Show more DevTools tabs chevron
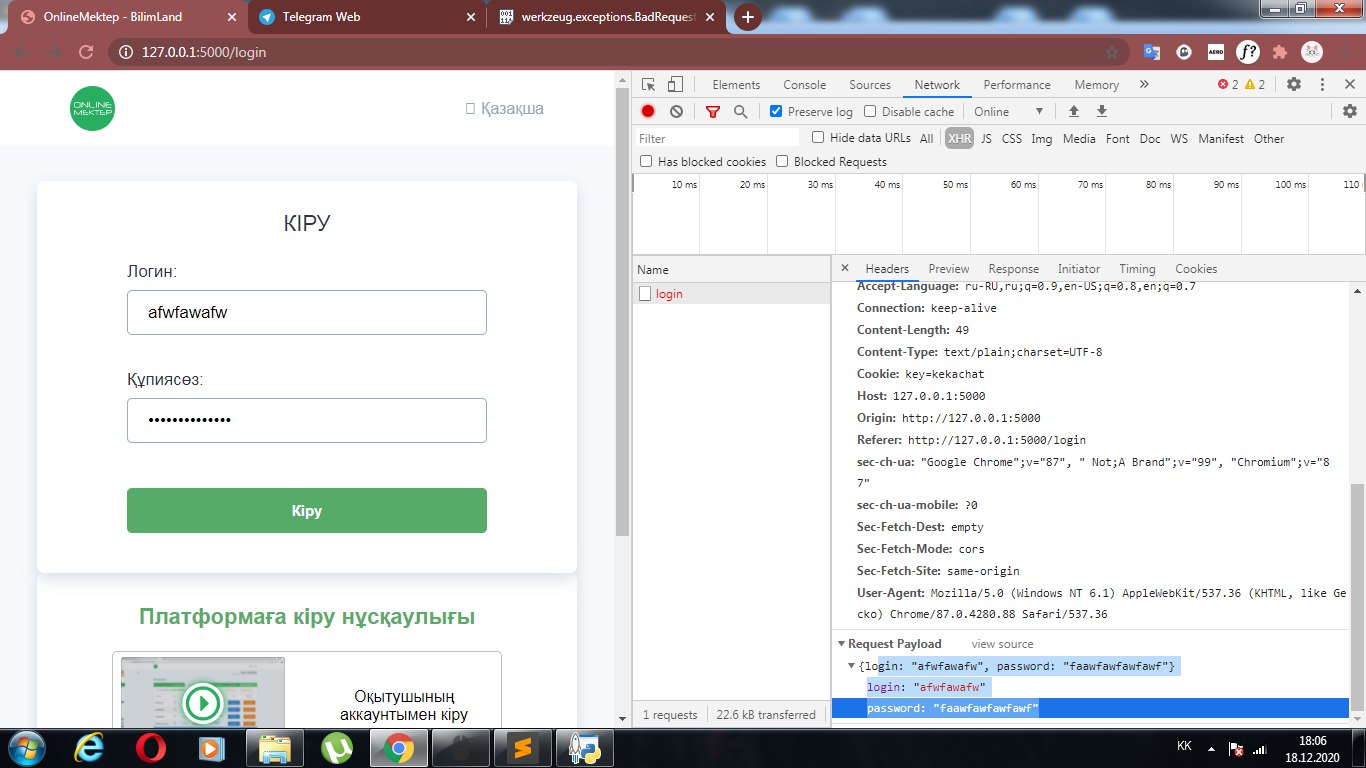Screen dimensions: 1366x768 pyautogui.click(x=1144, y=85)
